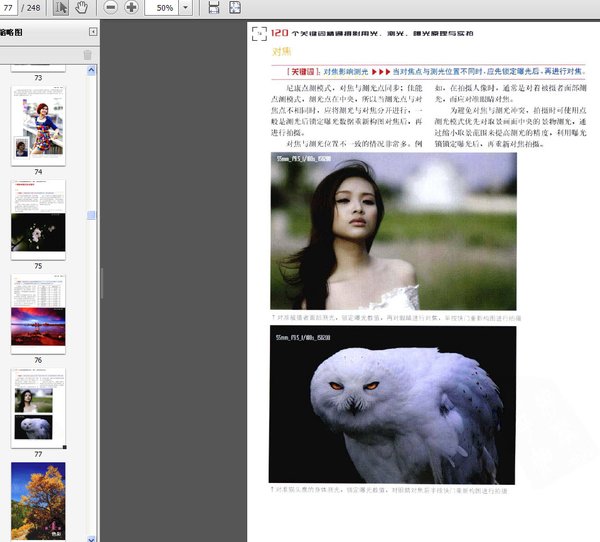Zoom in with the plus button

click(131, 7)
